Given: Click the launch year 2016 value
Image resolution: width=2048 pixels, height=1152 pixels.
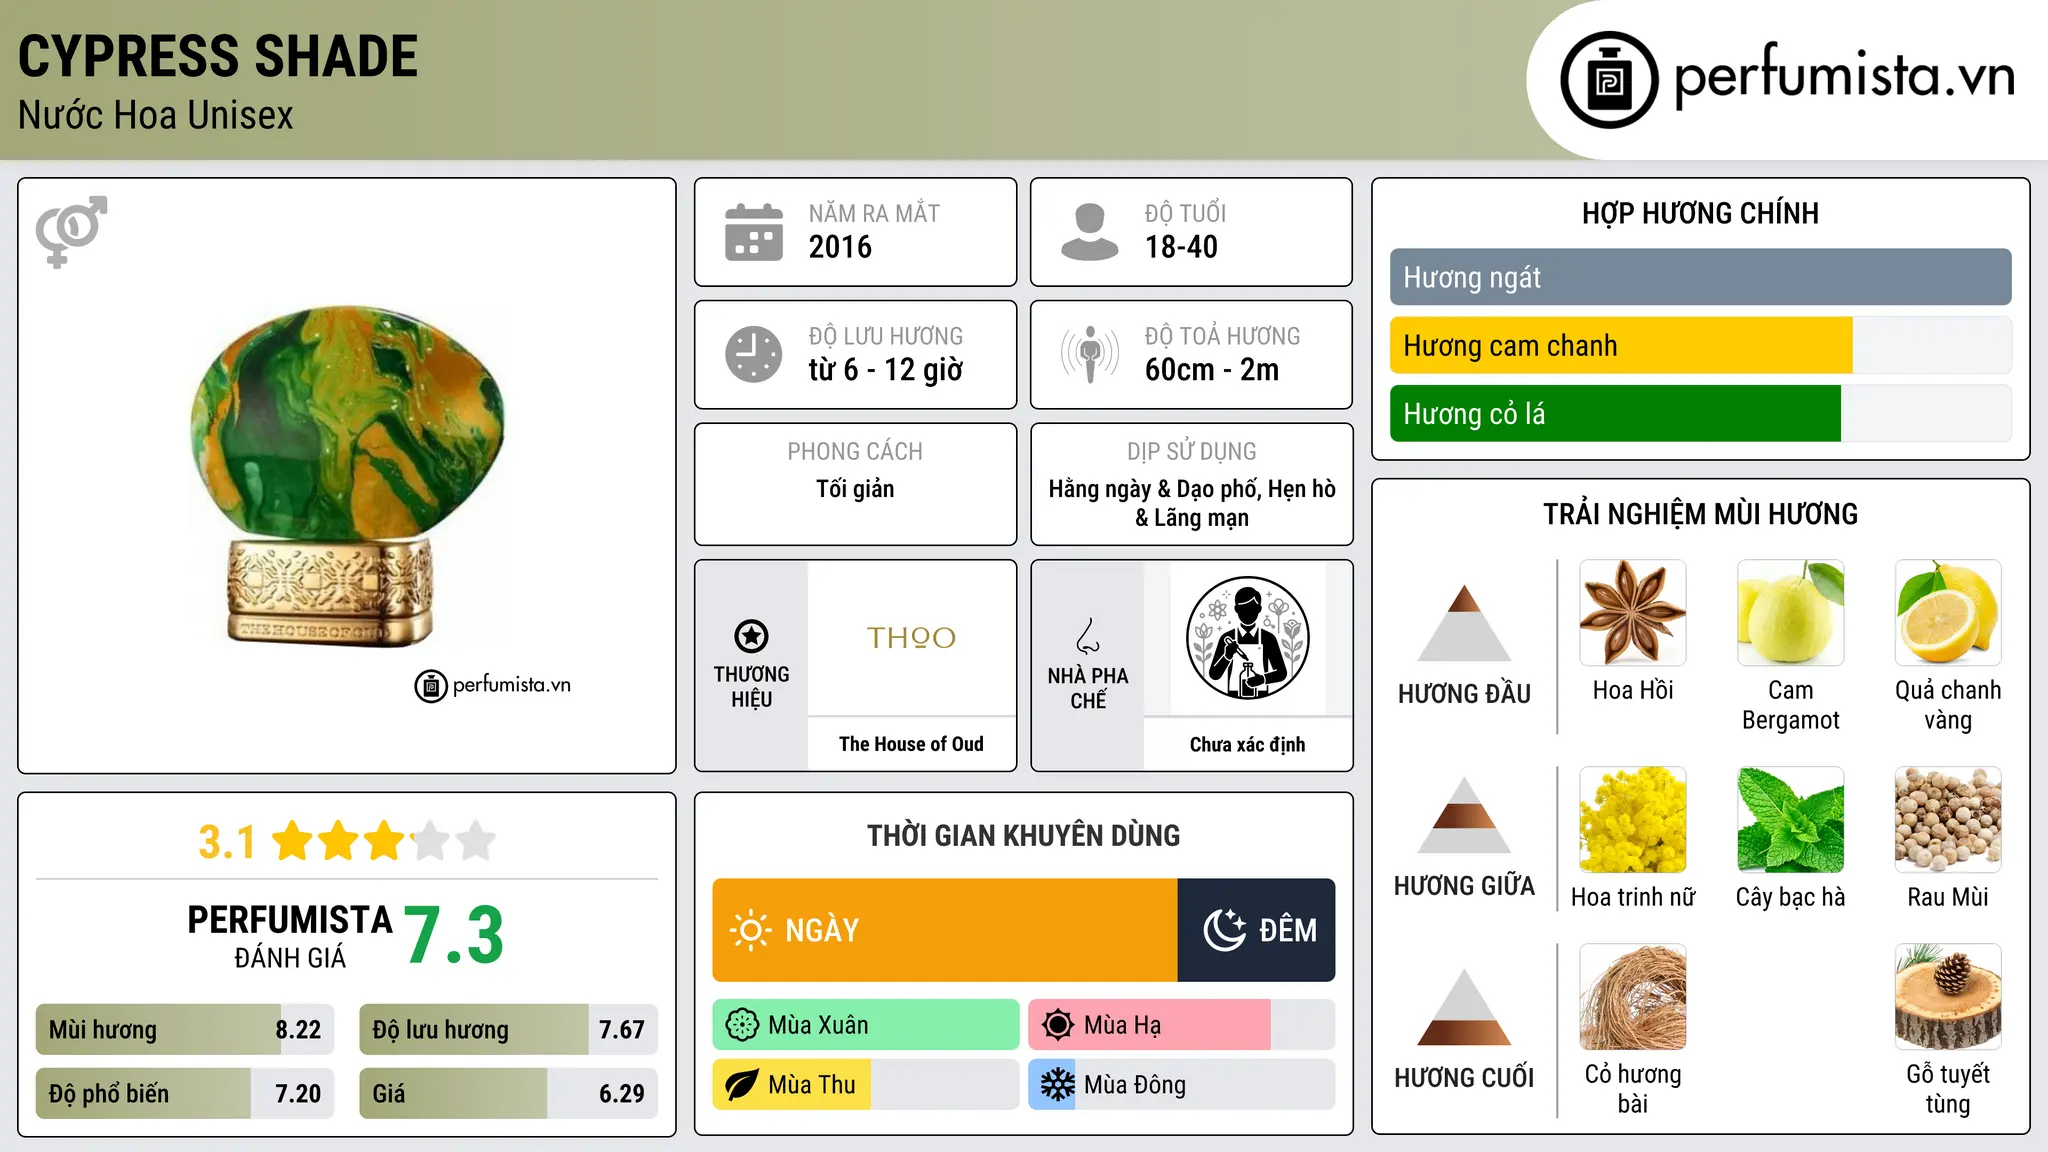Looking at the screenshot, I should click(840, 247).
